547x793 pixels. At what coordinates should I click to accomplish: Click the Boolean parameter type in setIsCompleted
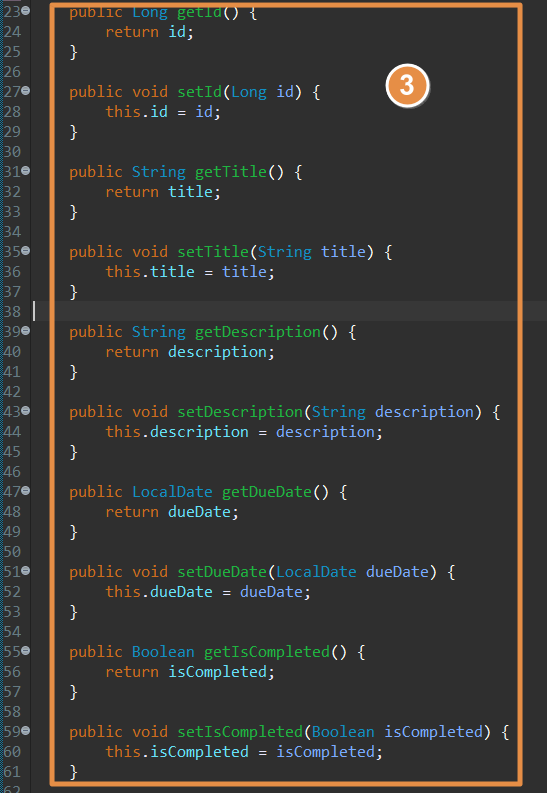tap(343, 732)
